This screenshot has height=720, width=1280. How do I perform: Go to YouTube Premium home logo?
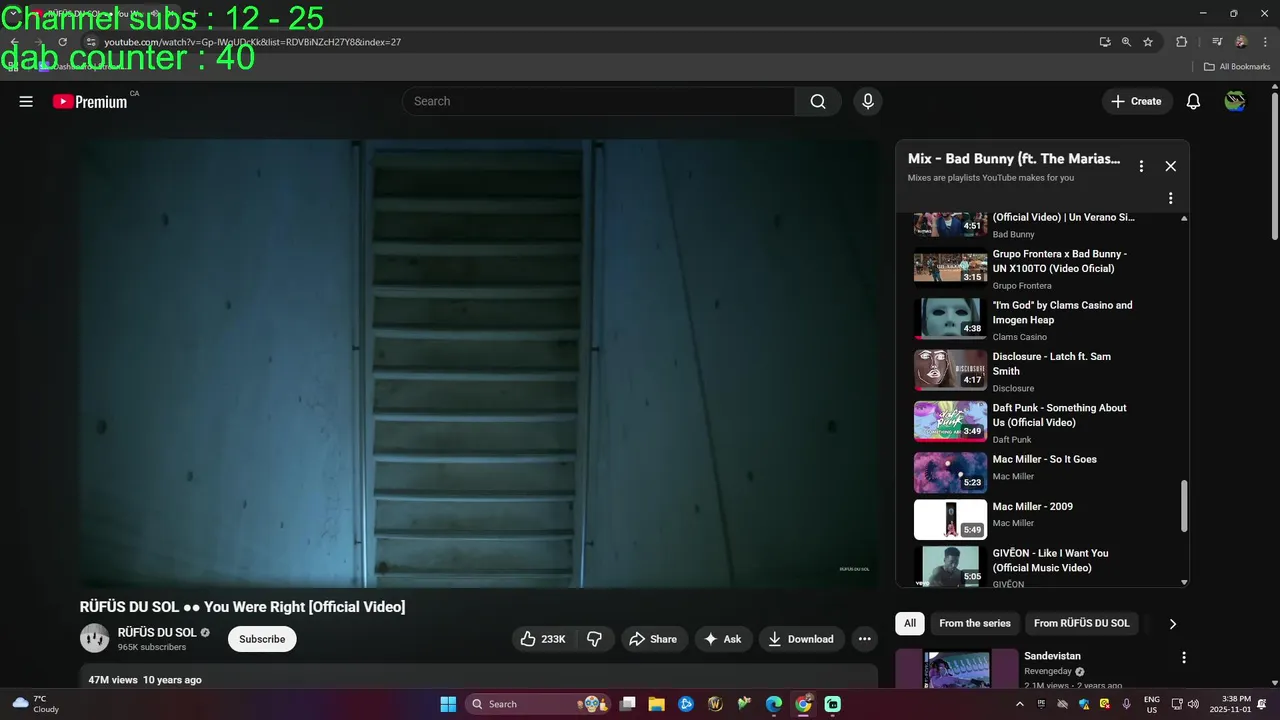click(91, 101)
